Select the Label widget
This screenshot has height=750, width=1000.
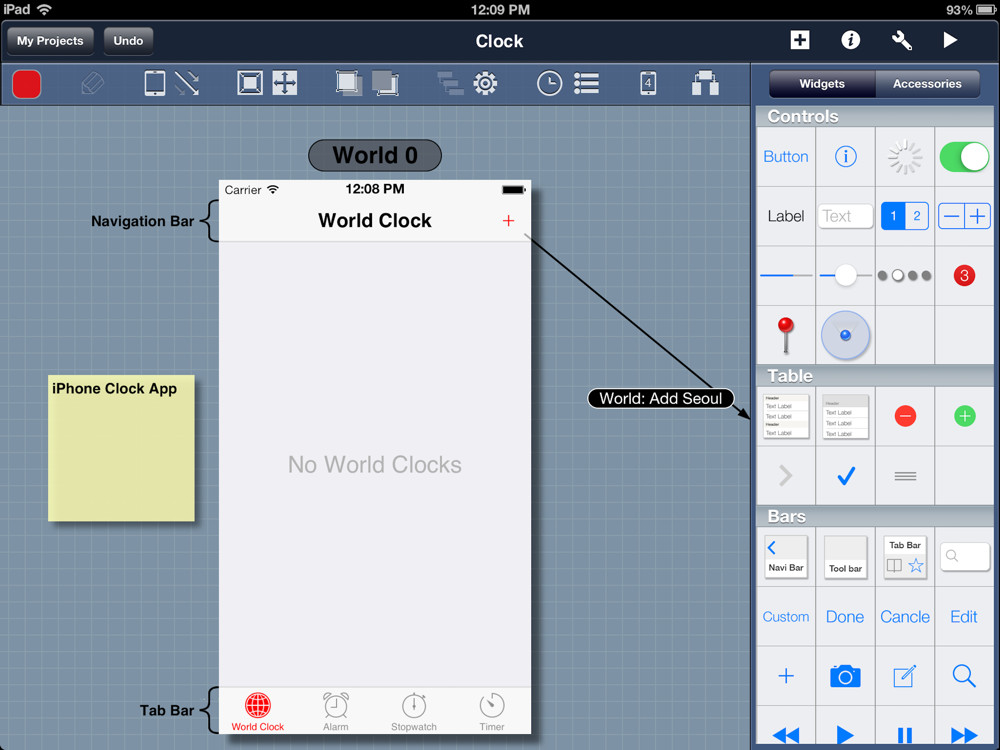[x=786, y=216]
